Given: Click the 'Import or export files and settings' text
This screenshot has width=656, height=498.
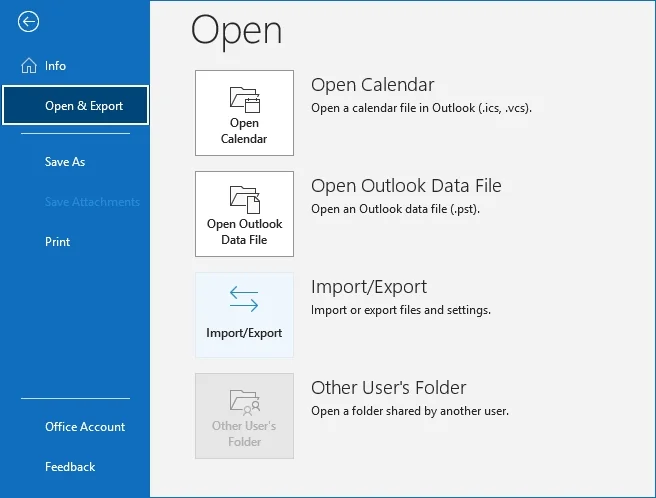Looking at the screenshot, I should (401, 310).
